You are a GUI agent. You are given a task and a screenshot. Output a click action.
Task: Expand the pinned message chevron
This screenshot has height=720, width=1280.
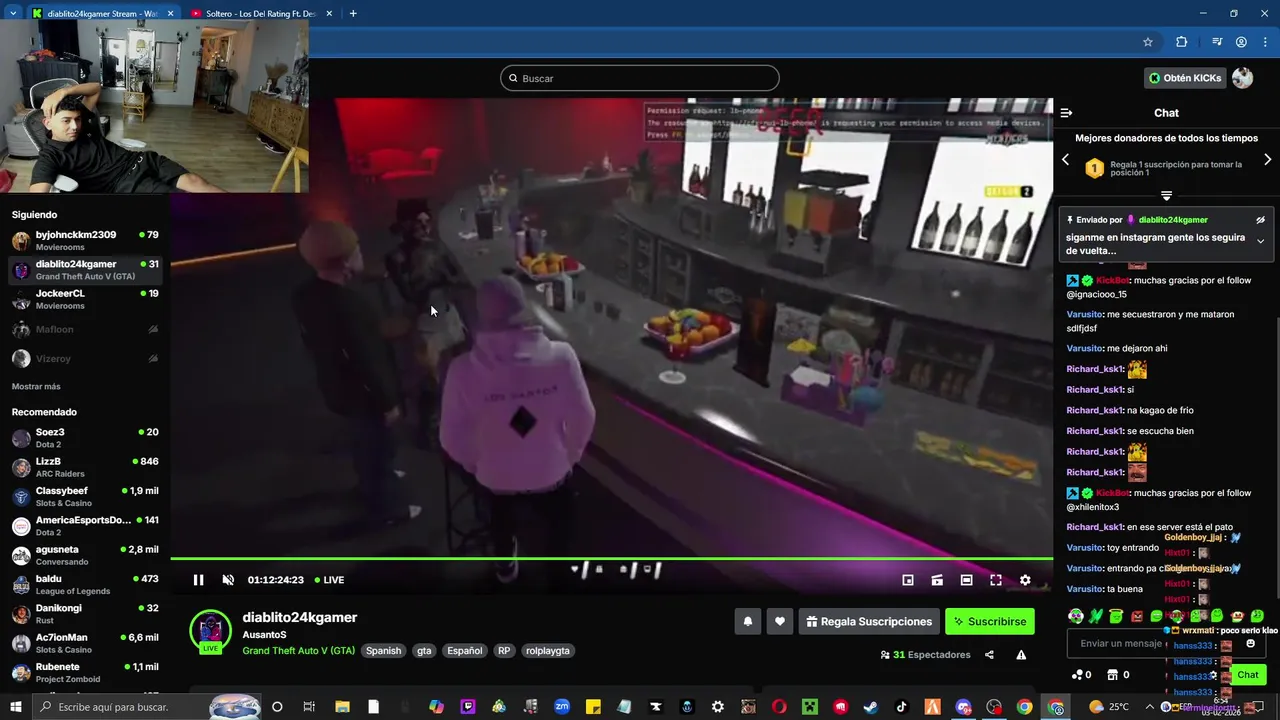[1260, 241]
